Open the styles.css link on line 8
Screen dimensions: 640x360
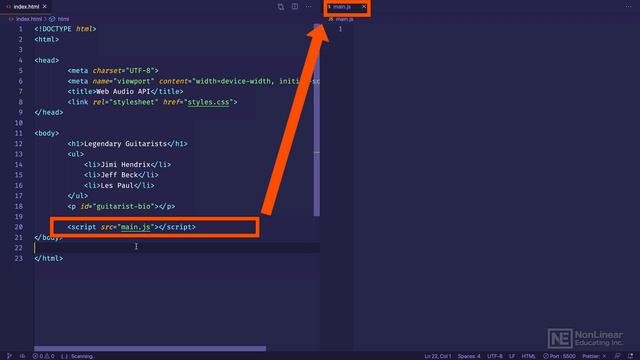click(x=208, y=102)
